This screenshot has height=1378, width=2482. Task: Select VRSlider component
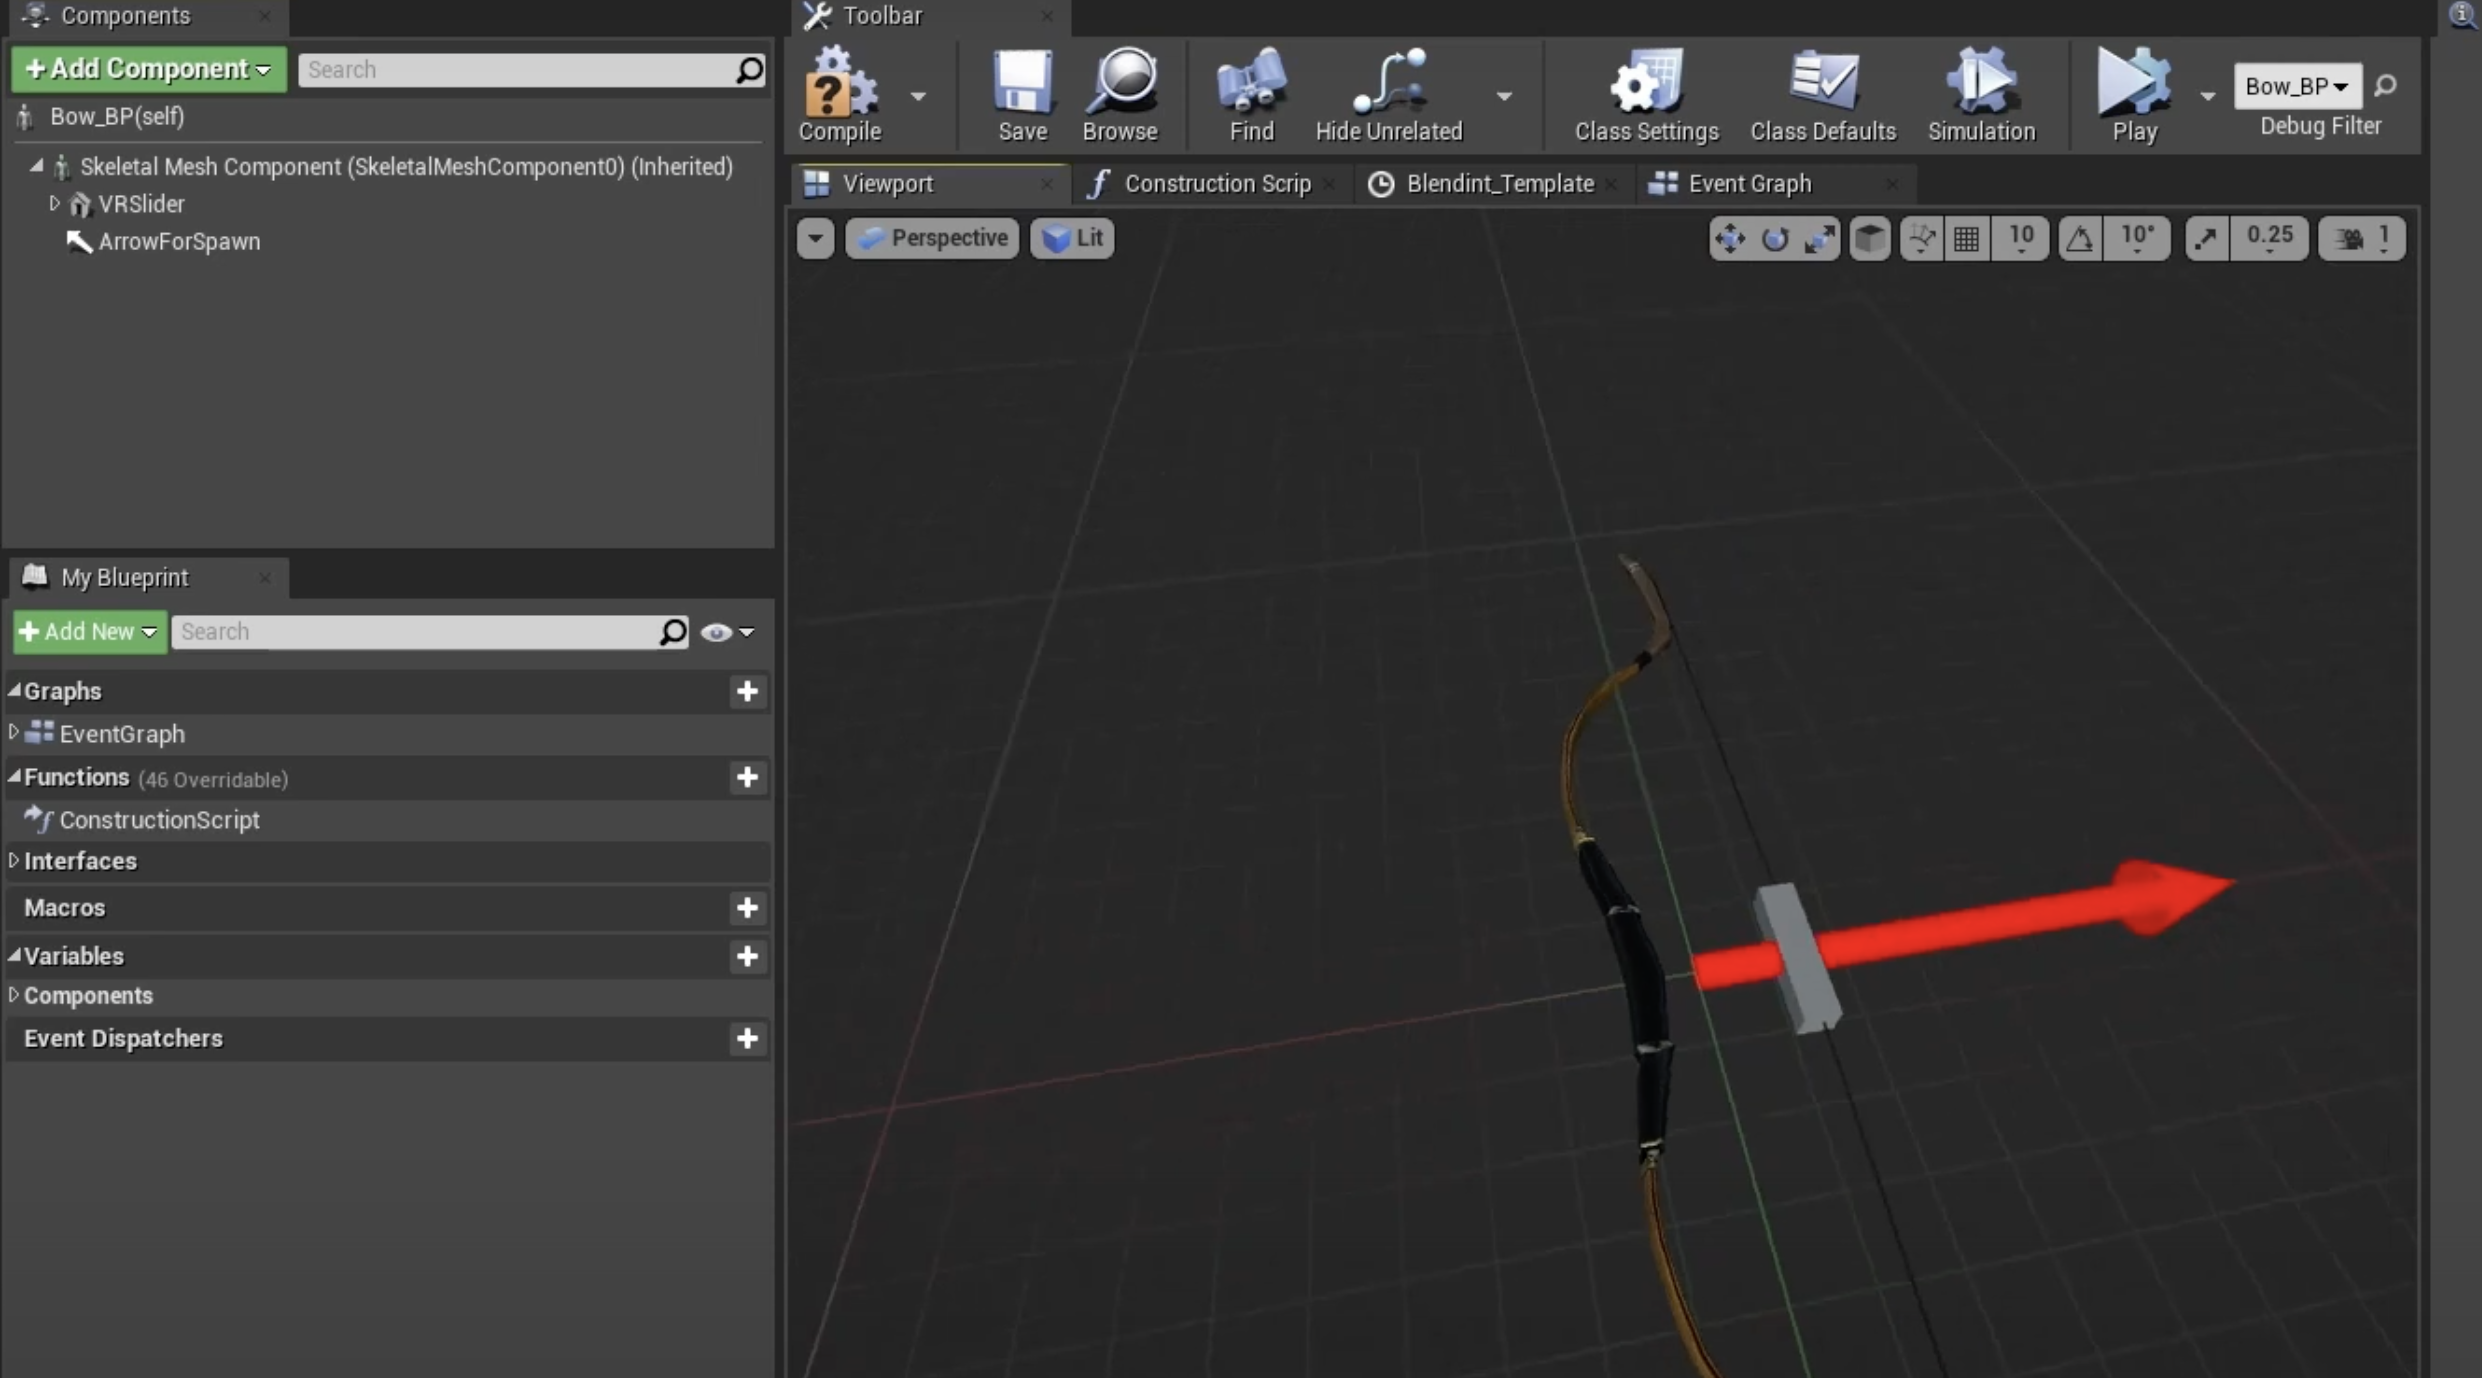tap(141, 204)
